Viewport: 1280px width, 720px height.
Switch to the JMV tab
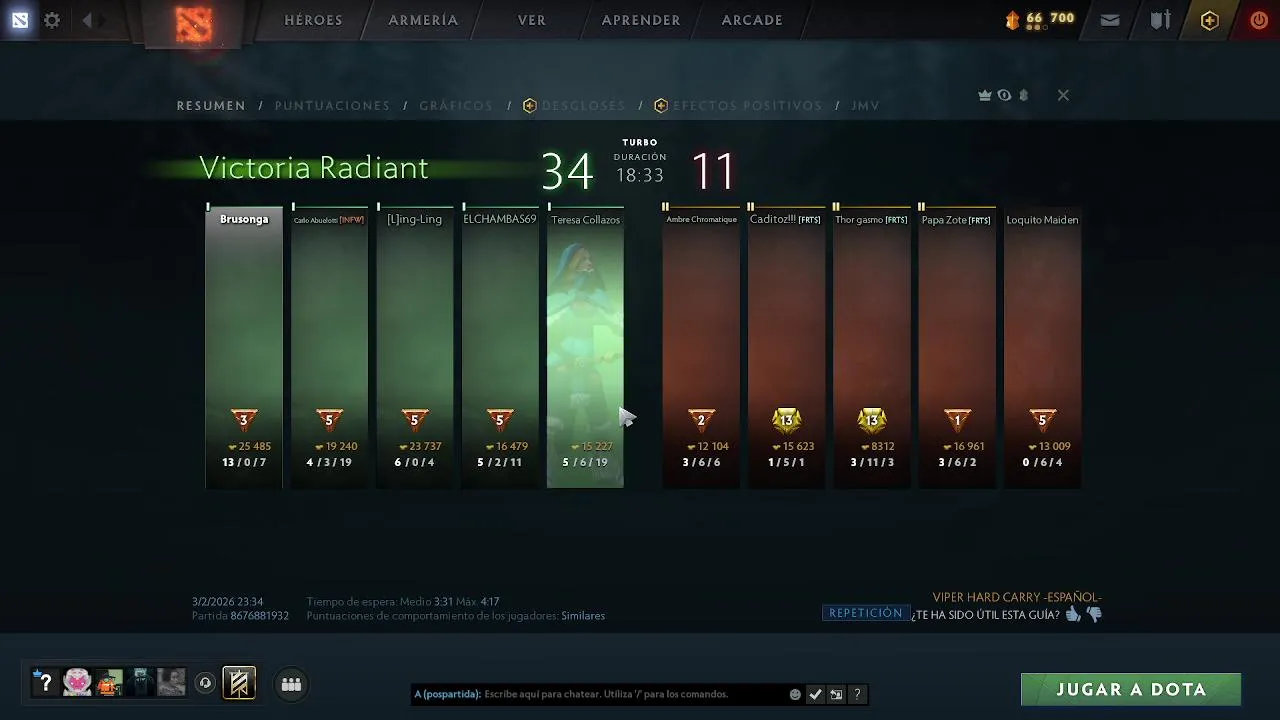[x=865, y=105]
